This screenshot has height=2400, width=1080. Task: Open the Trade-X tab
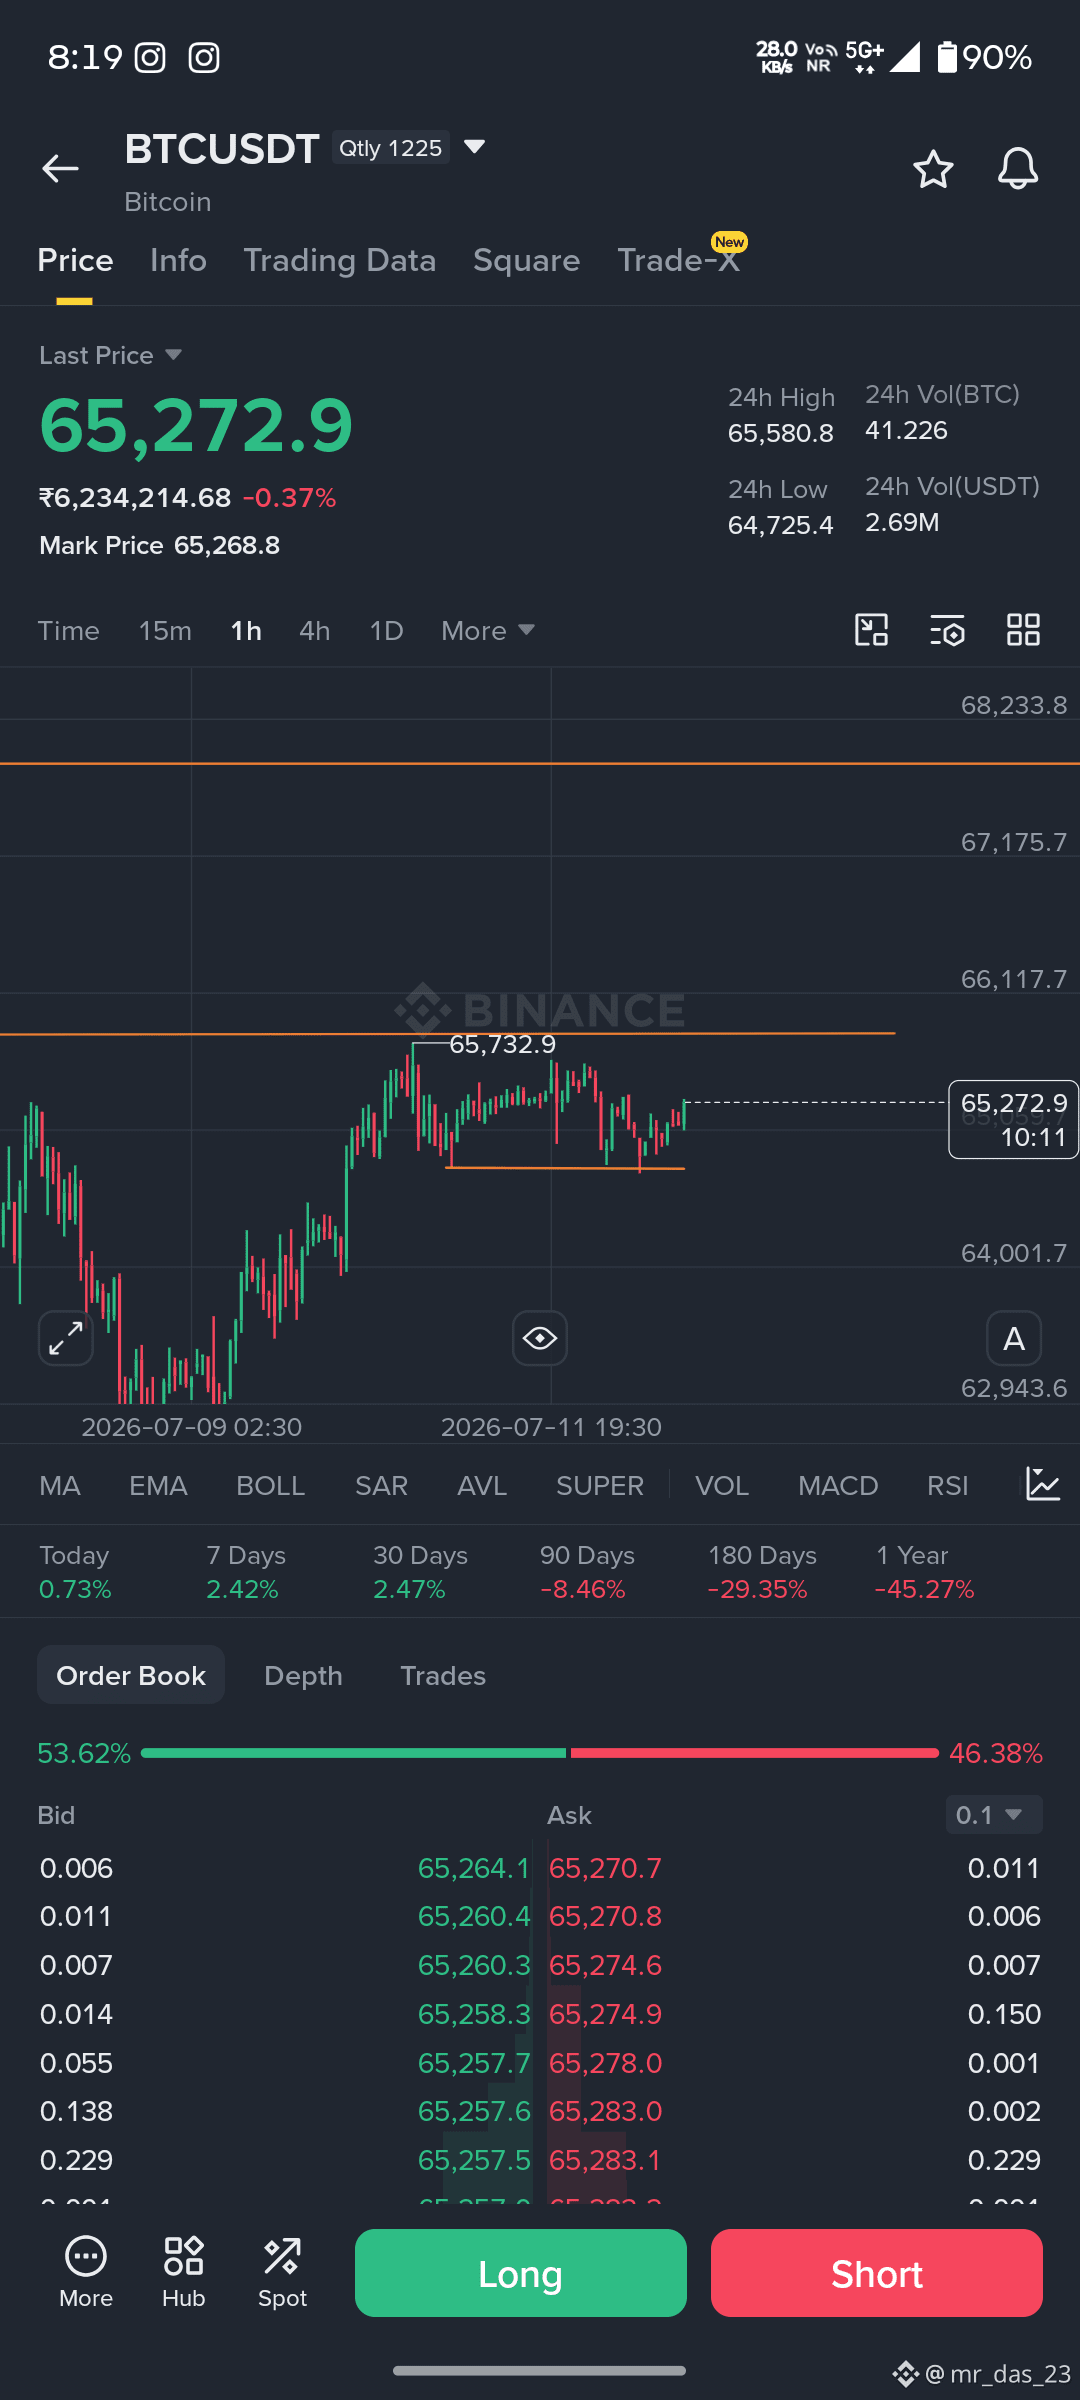pyautogui.click(x=678, y=261)
